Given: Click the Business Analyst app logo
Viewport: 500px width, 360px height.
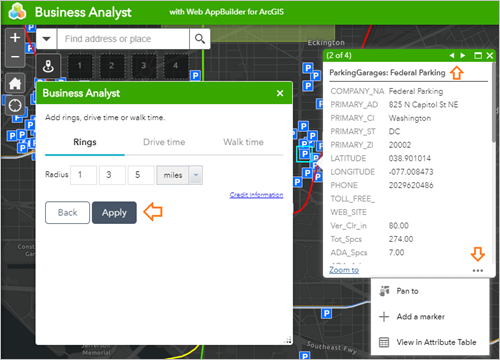Looking at the screenshot, I should tap(17, 12).
